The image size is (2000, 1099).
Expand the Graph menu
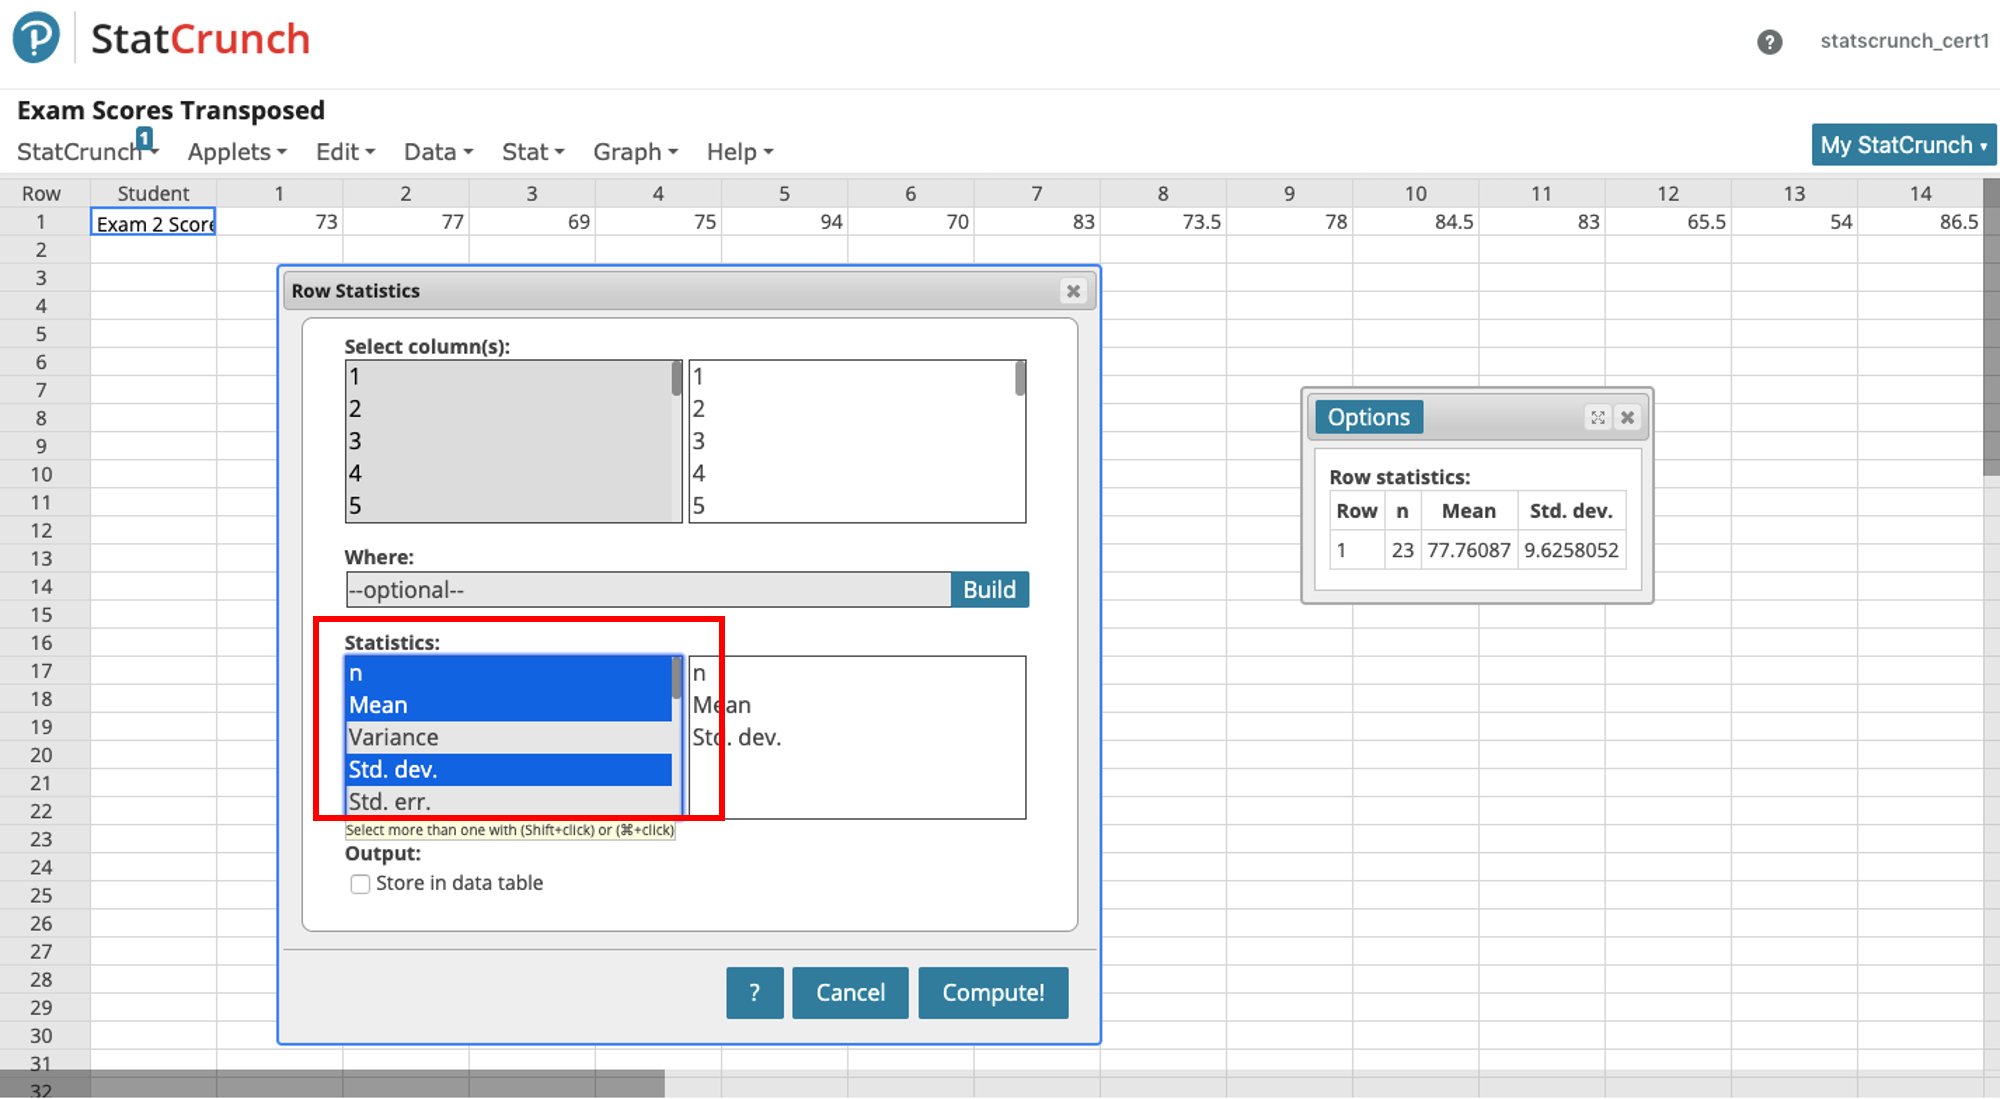point(635,152)
